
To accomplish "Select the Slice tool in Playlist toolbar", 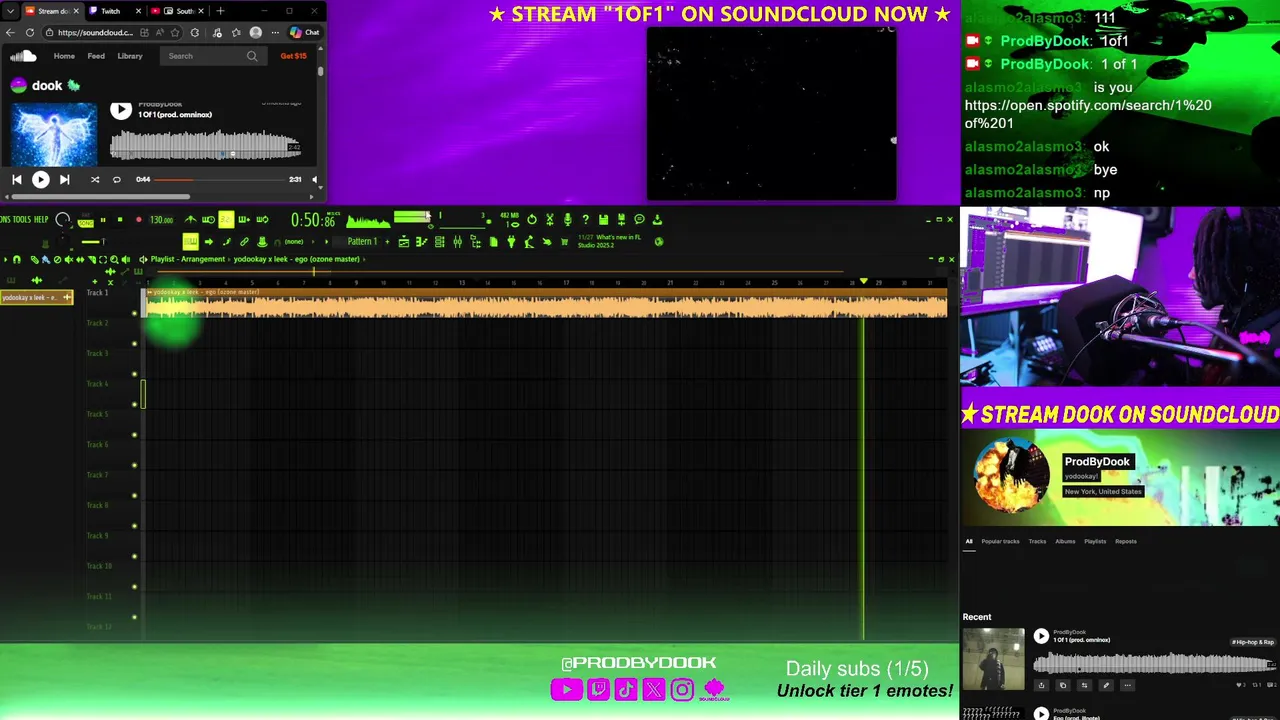I will pos(92,259).
